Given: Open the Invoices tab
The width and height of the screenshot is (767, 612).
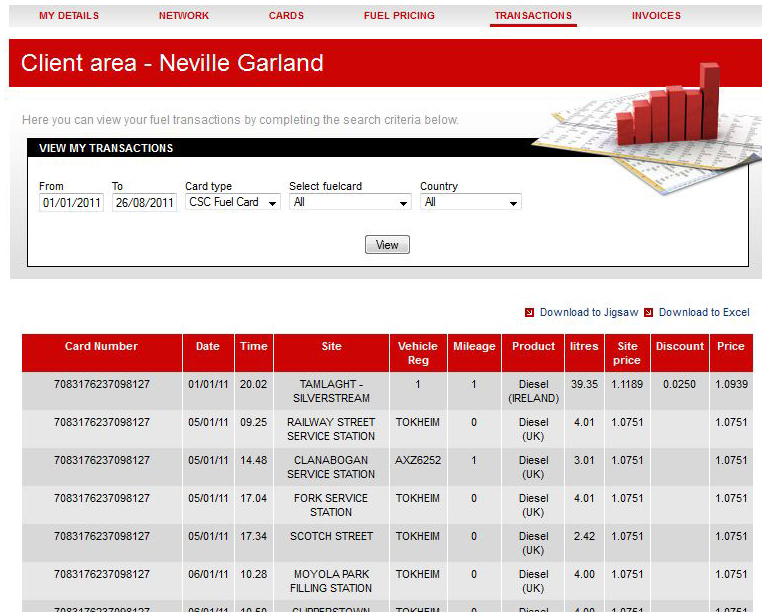Looking at the screenshot, I should (656, 16).
